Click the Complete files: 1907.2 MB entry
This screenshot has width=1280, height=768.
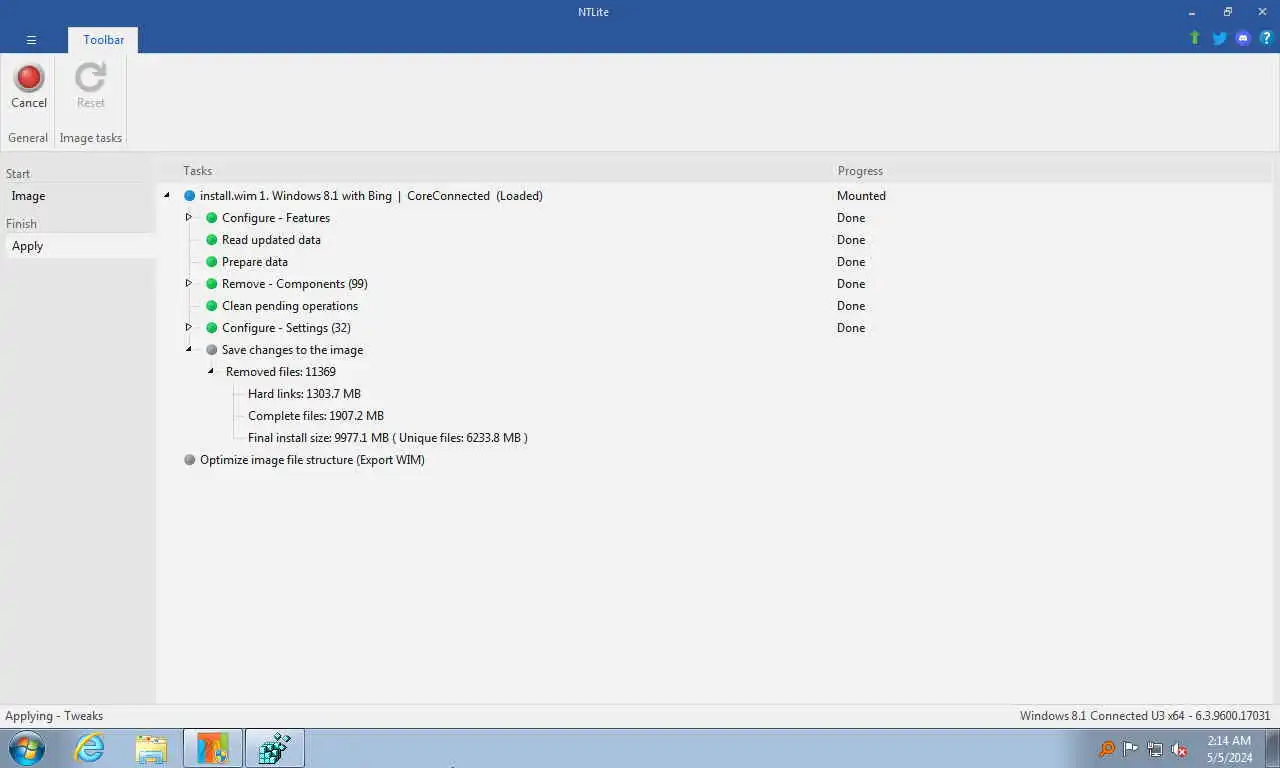(316, 416)
